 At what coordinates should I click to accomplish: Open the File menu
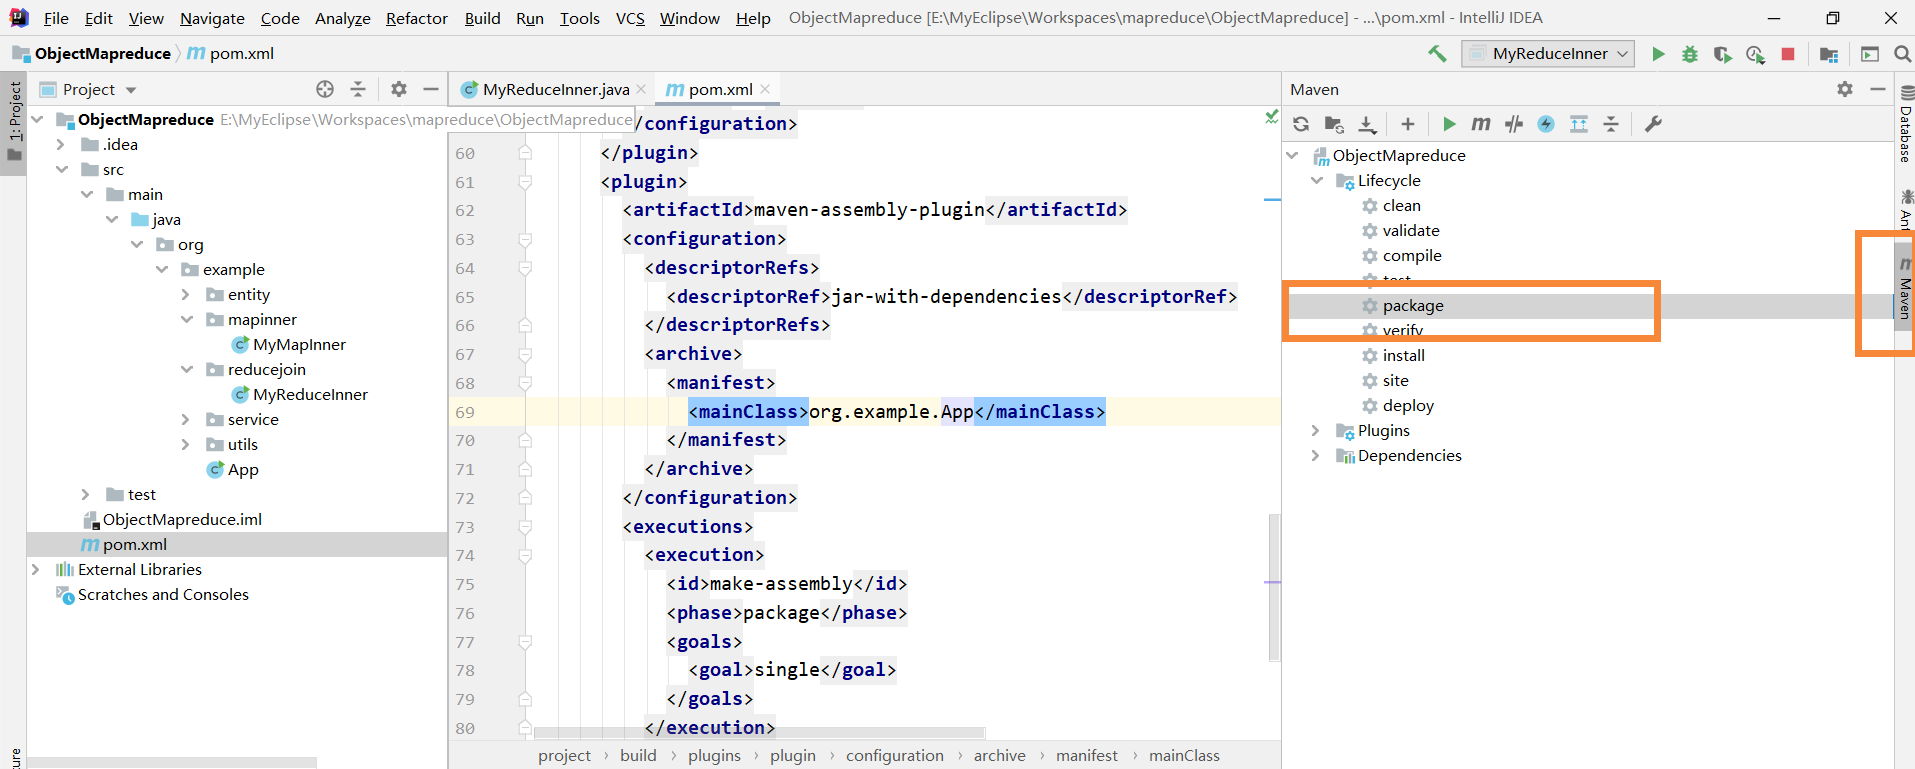coord(56,18)
